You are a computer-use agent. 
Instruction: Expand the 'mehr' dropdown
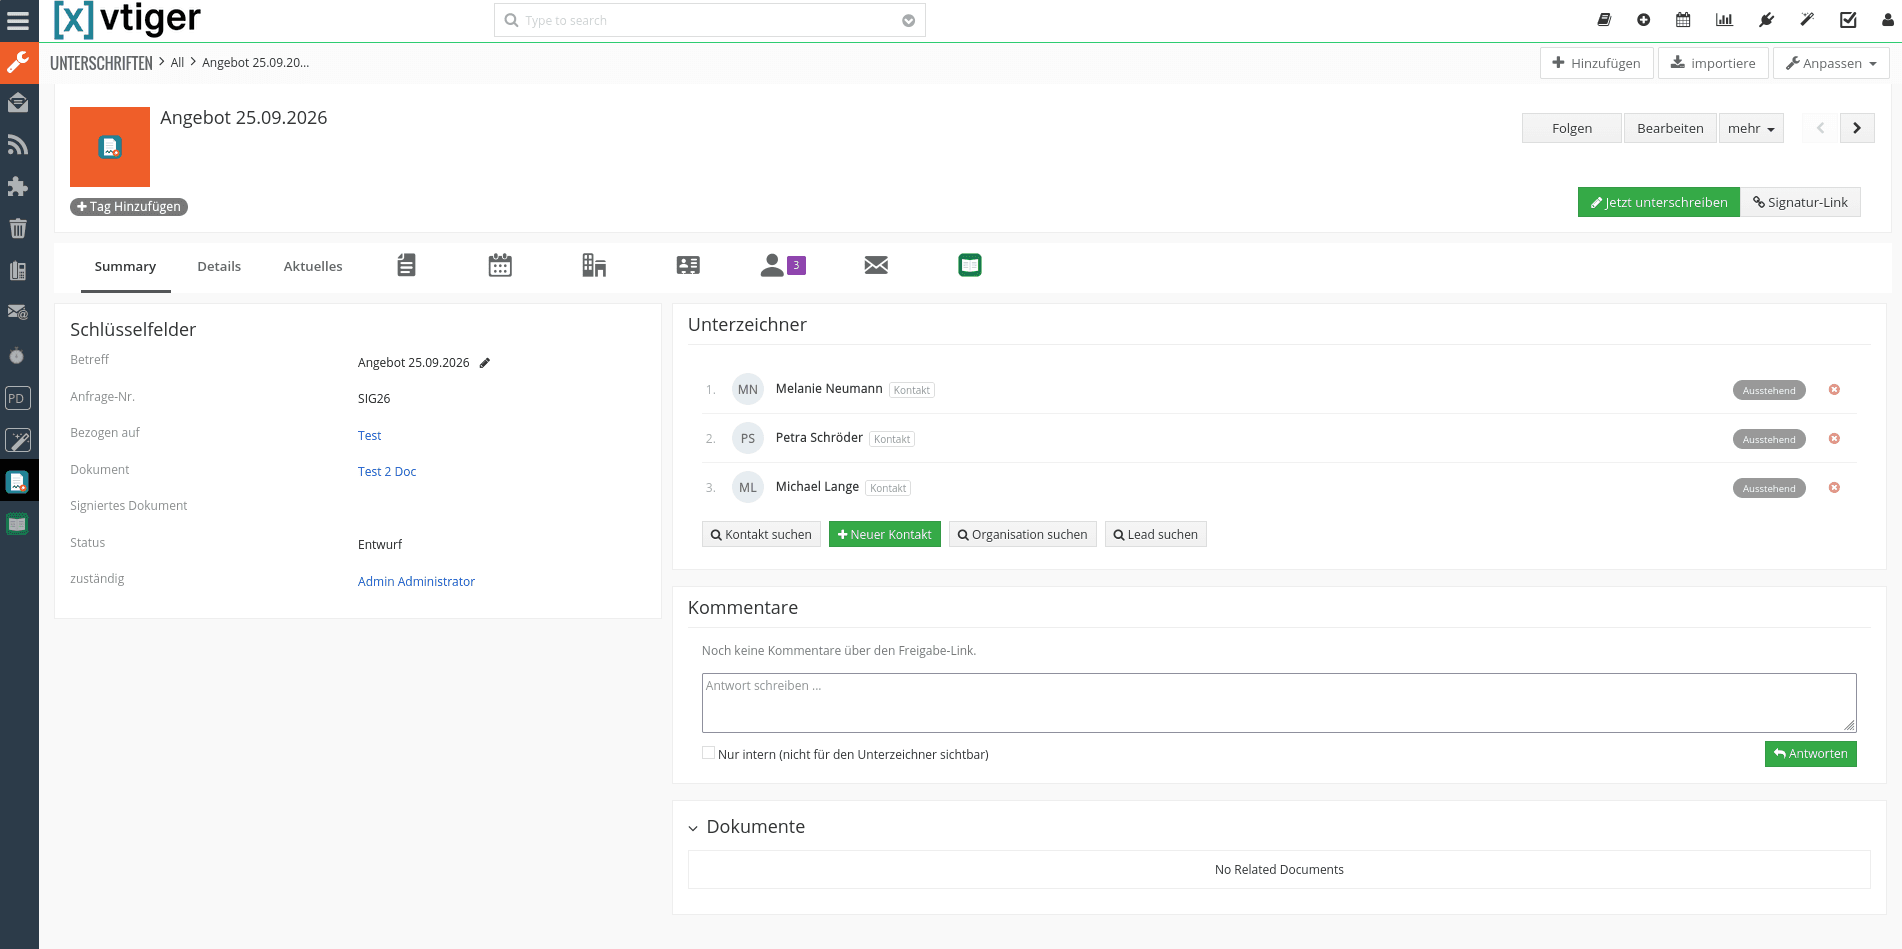[1751, 128]
